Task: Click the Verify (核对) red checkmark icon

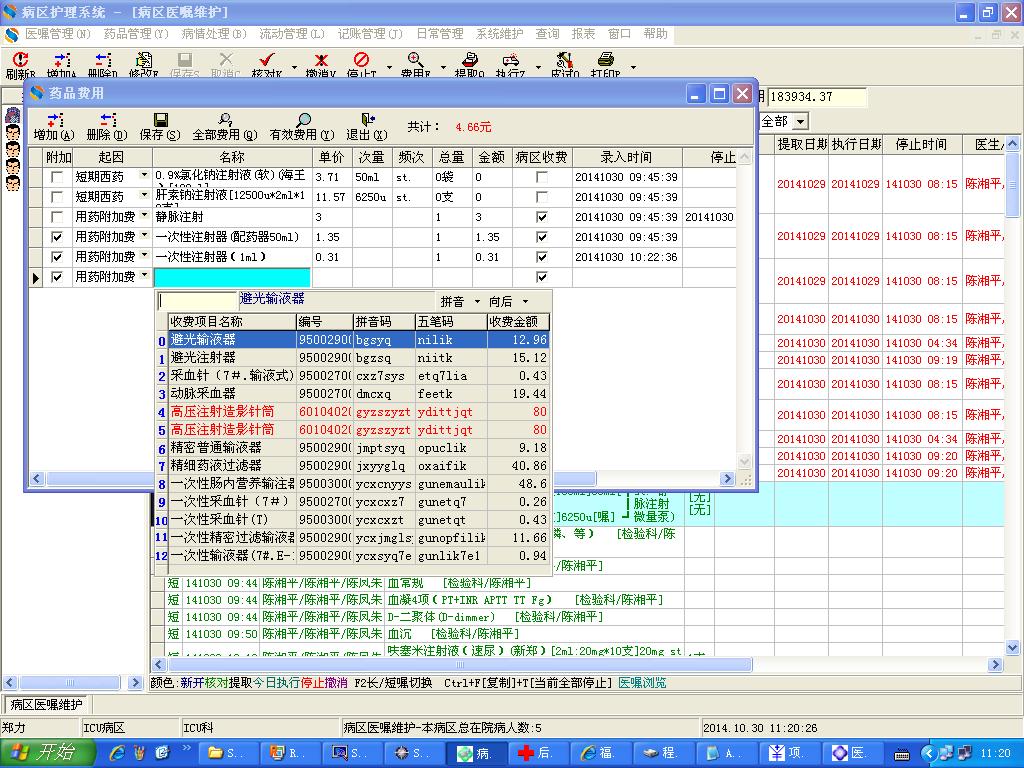Action: click(x=266, y=63)
